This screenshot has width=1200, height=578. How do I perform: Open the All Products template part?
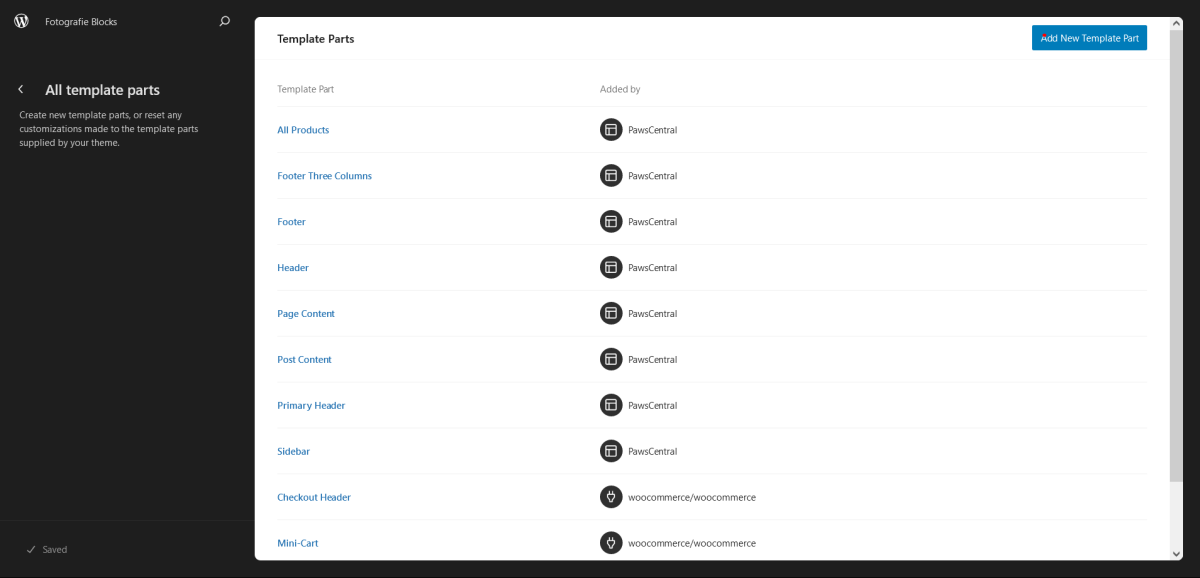(303, 130)
